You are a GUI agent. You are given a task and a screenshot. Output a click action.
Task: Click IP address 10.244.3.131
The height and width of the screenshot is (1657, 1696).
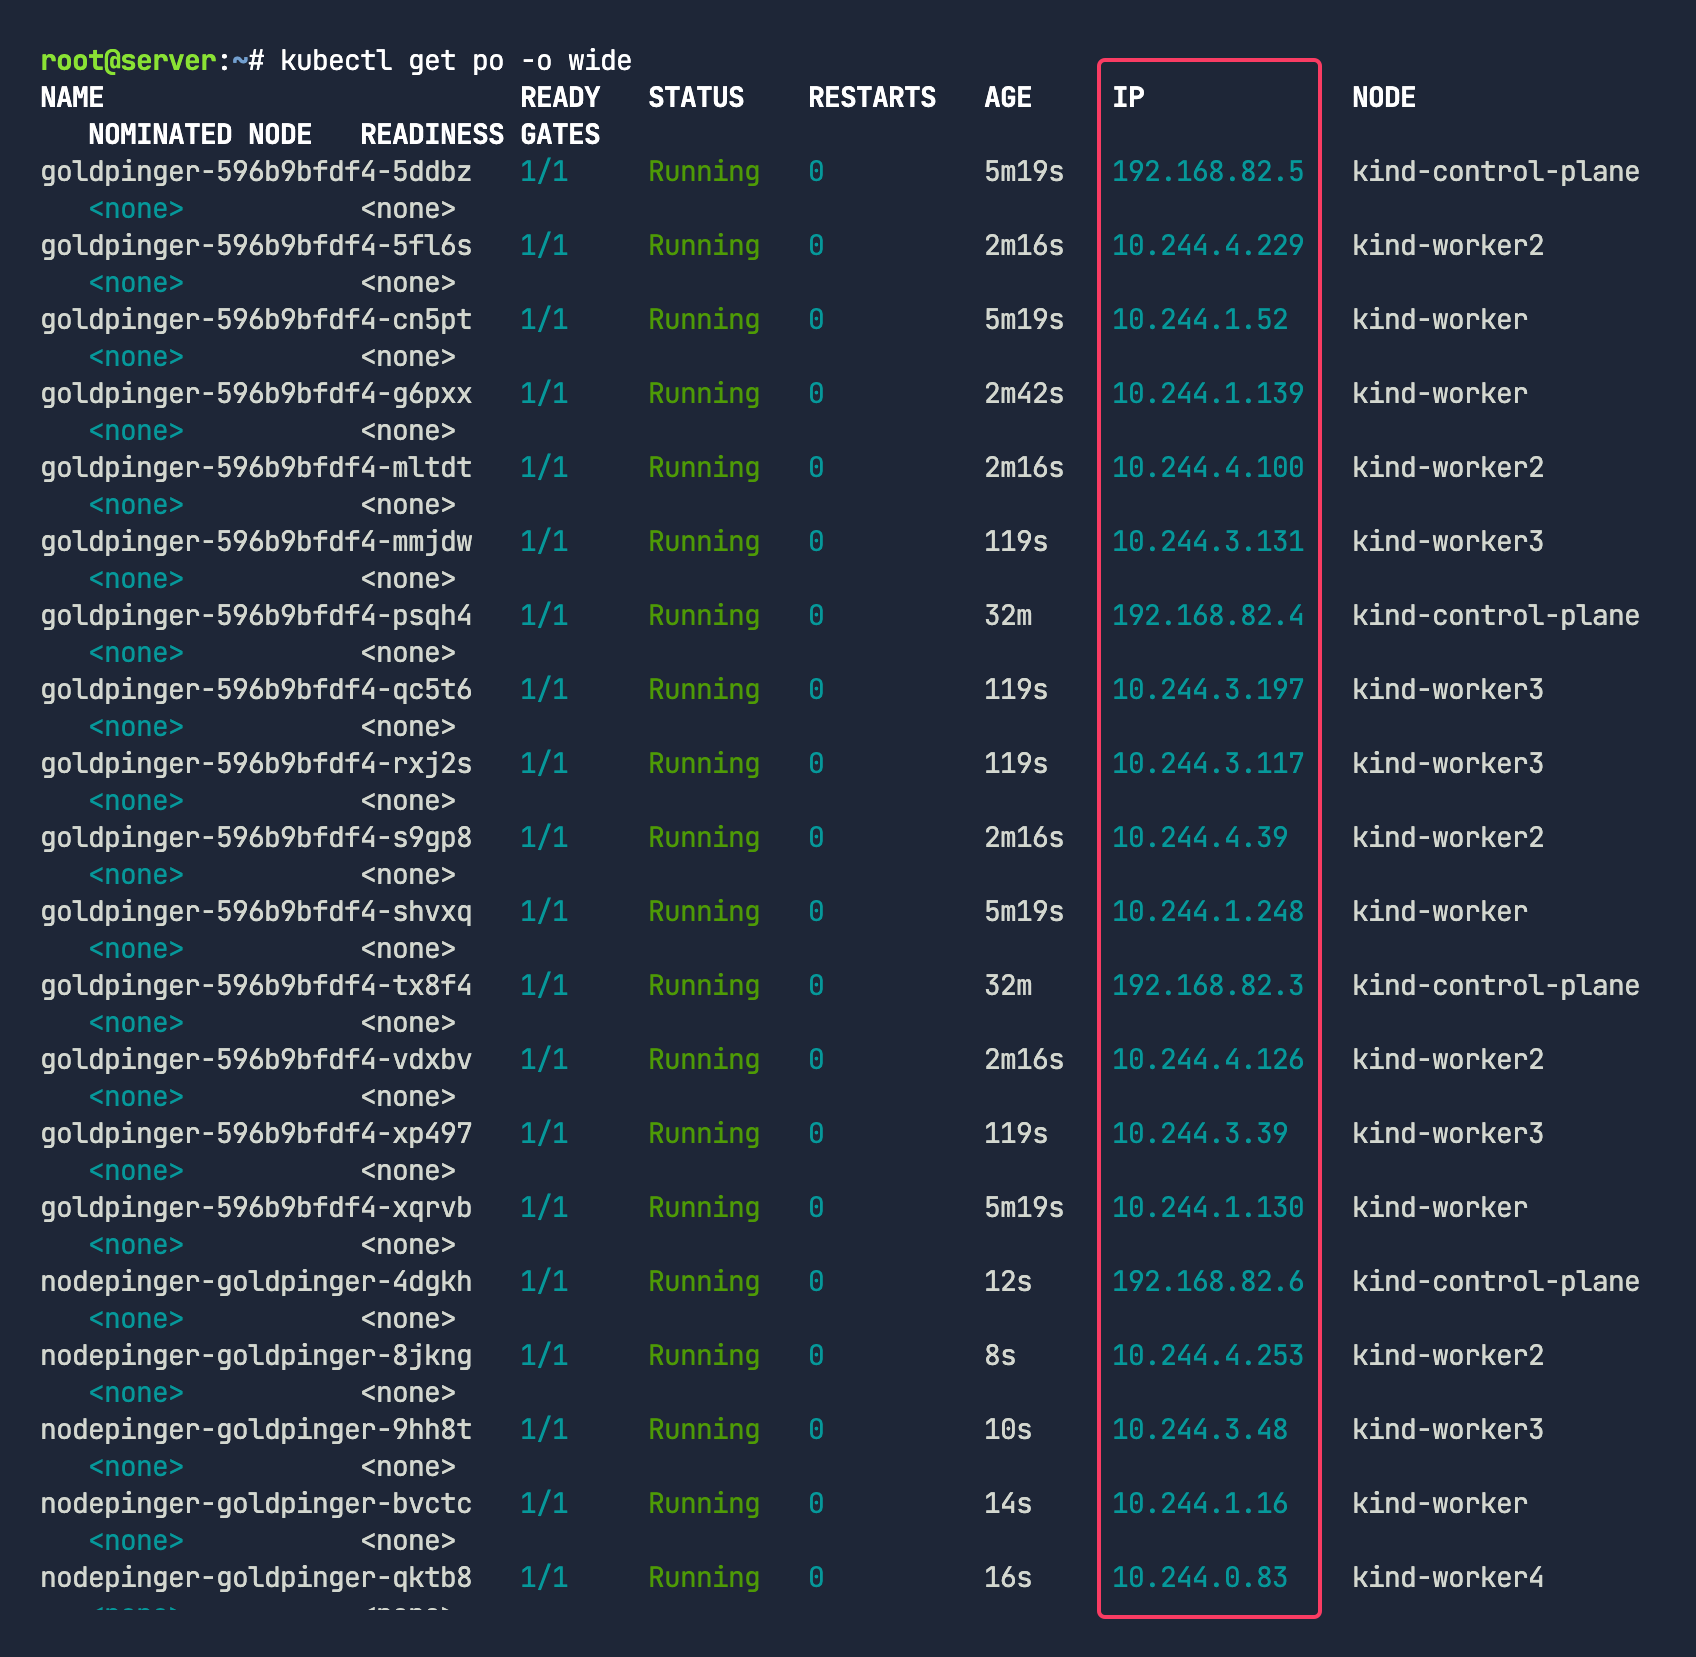1208,542
